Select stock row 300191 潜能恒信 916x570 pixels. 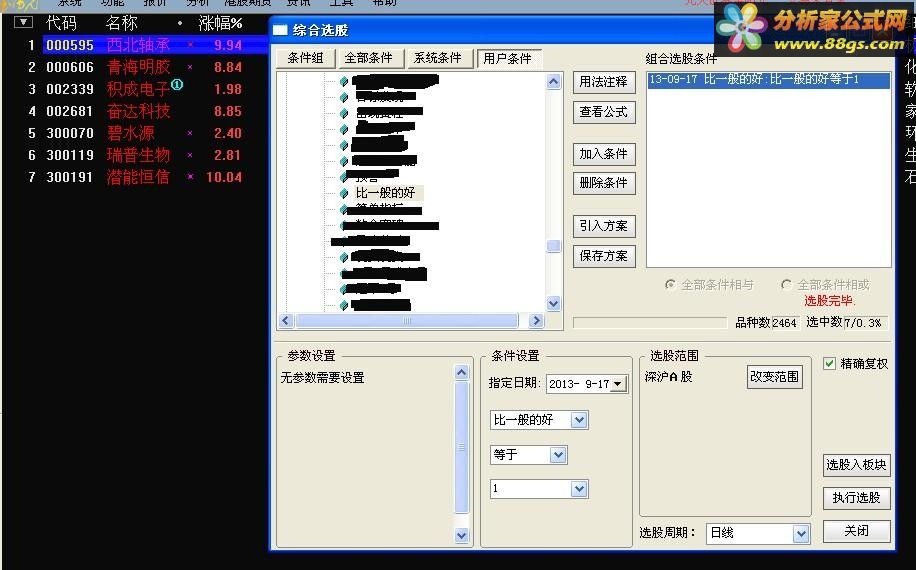click(x=136, y=177)
